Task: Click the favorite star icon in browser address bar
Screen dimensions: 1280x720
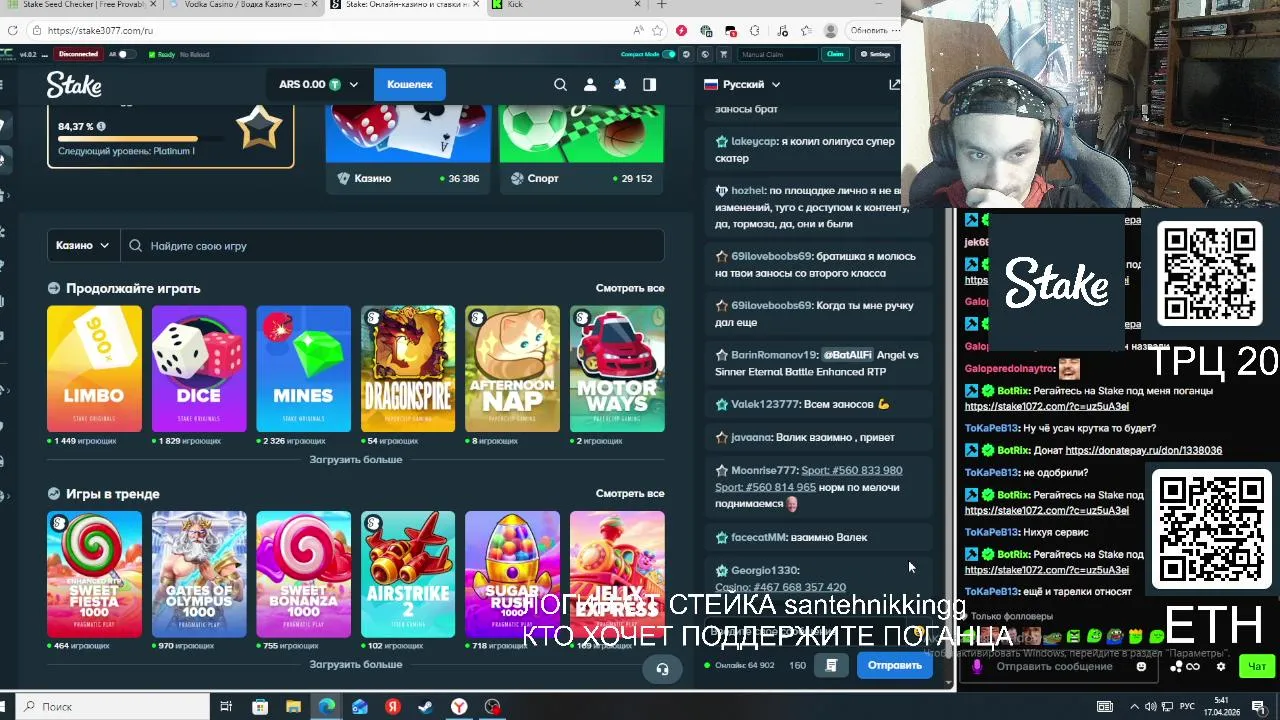Action: [657, 31]
